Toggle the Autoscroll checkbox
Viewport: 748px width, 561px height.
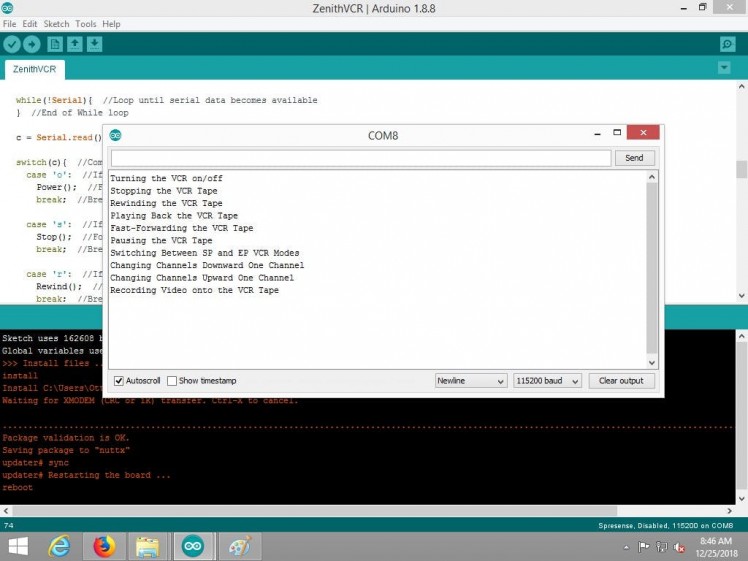click(119, 381)
